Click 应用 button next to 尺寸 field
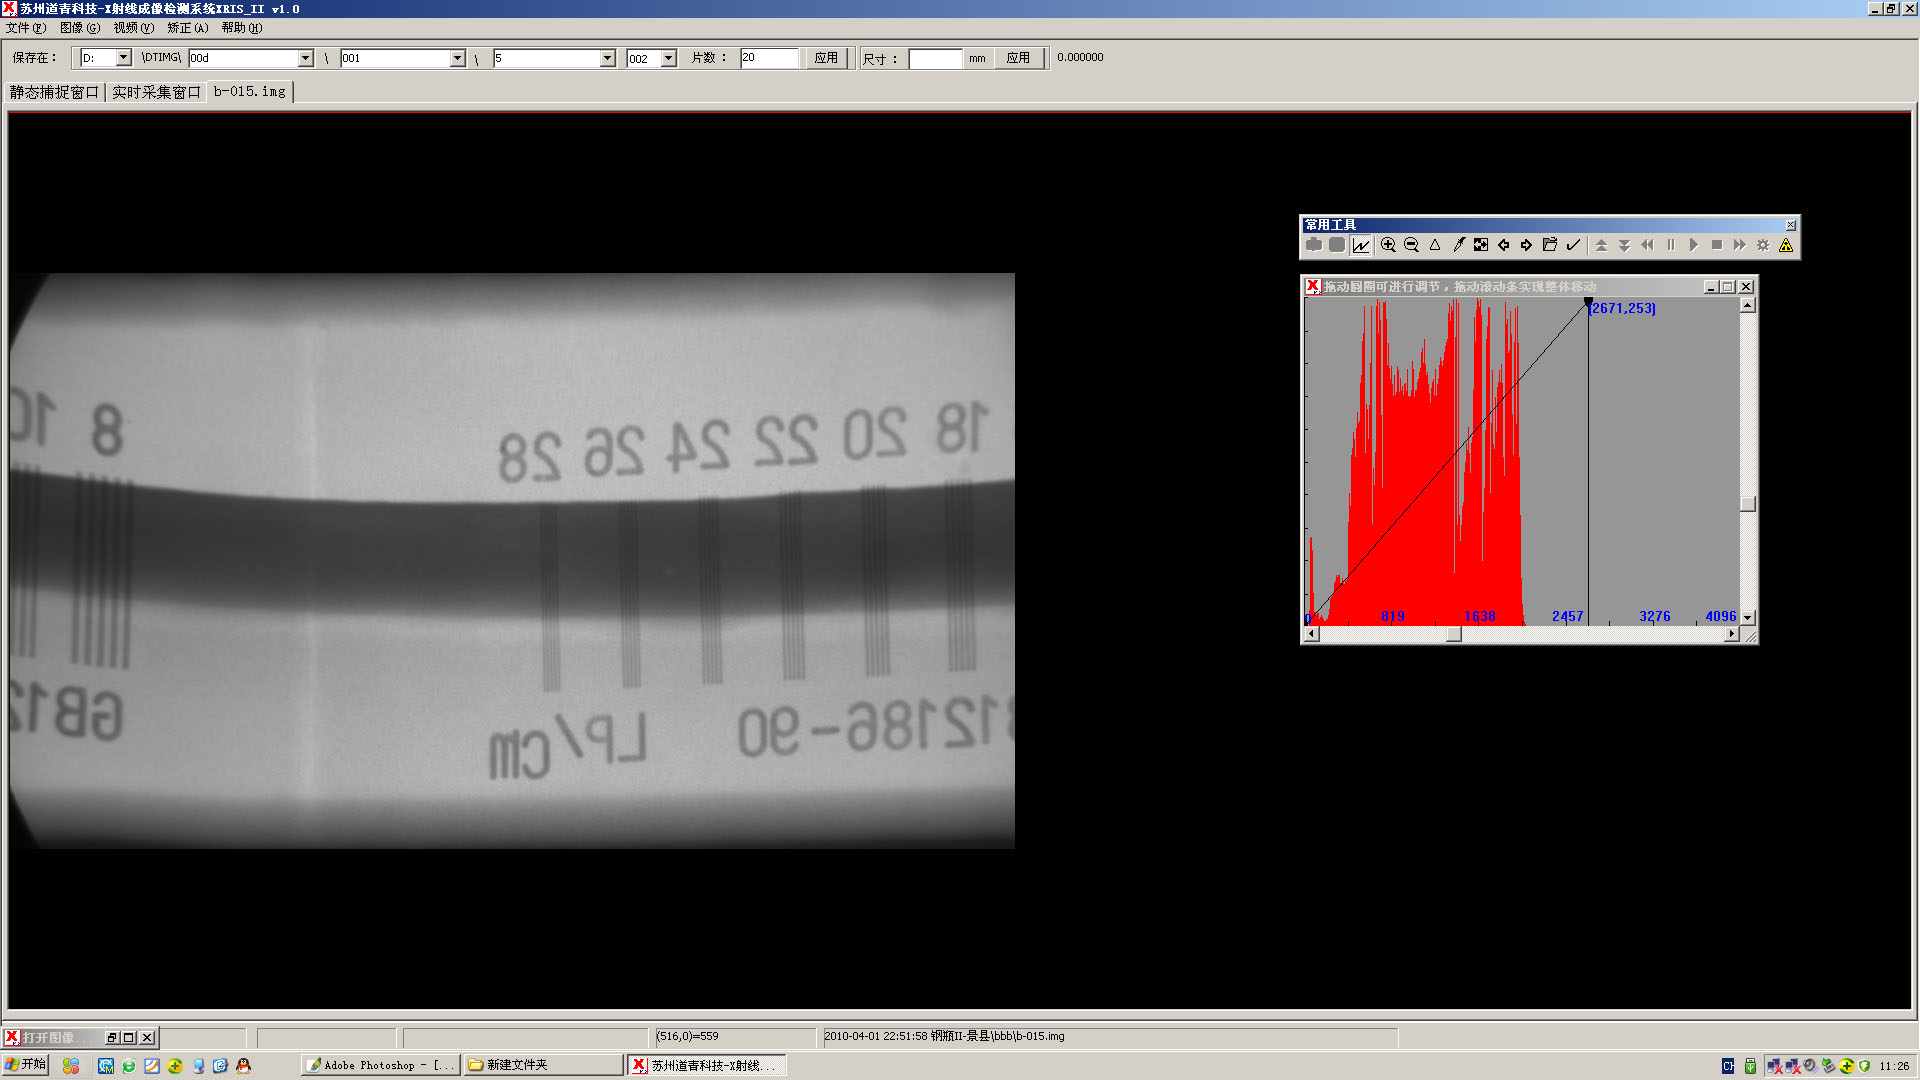The height and width of the screenshot is (1080, 1920). pyautogui.click(x=1018, y=58)
